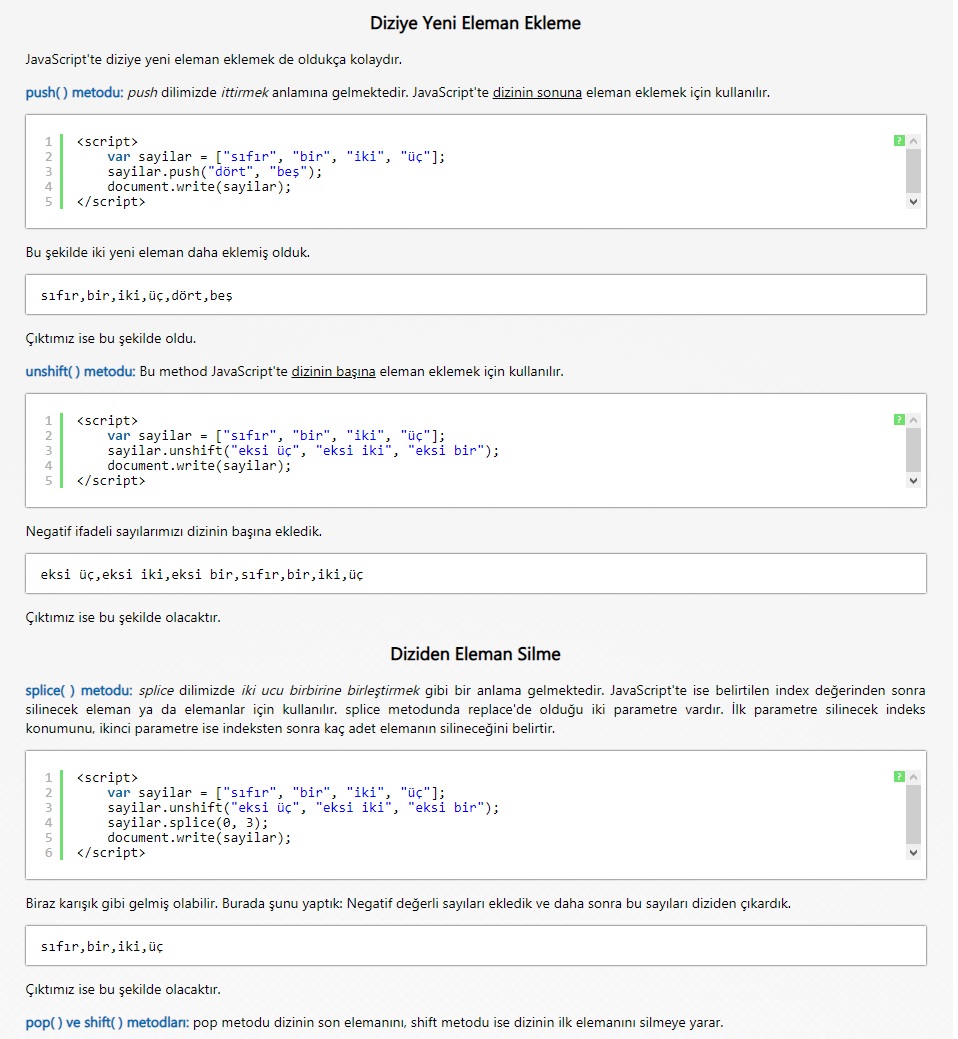
Task: Click the string "dört" in the push code line
Action: (x=230, y=172)
